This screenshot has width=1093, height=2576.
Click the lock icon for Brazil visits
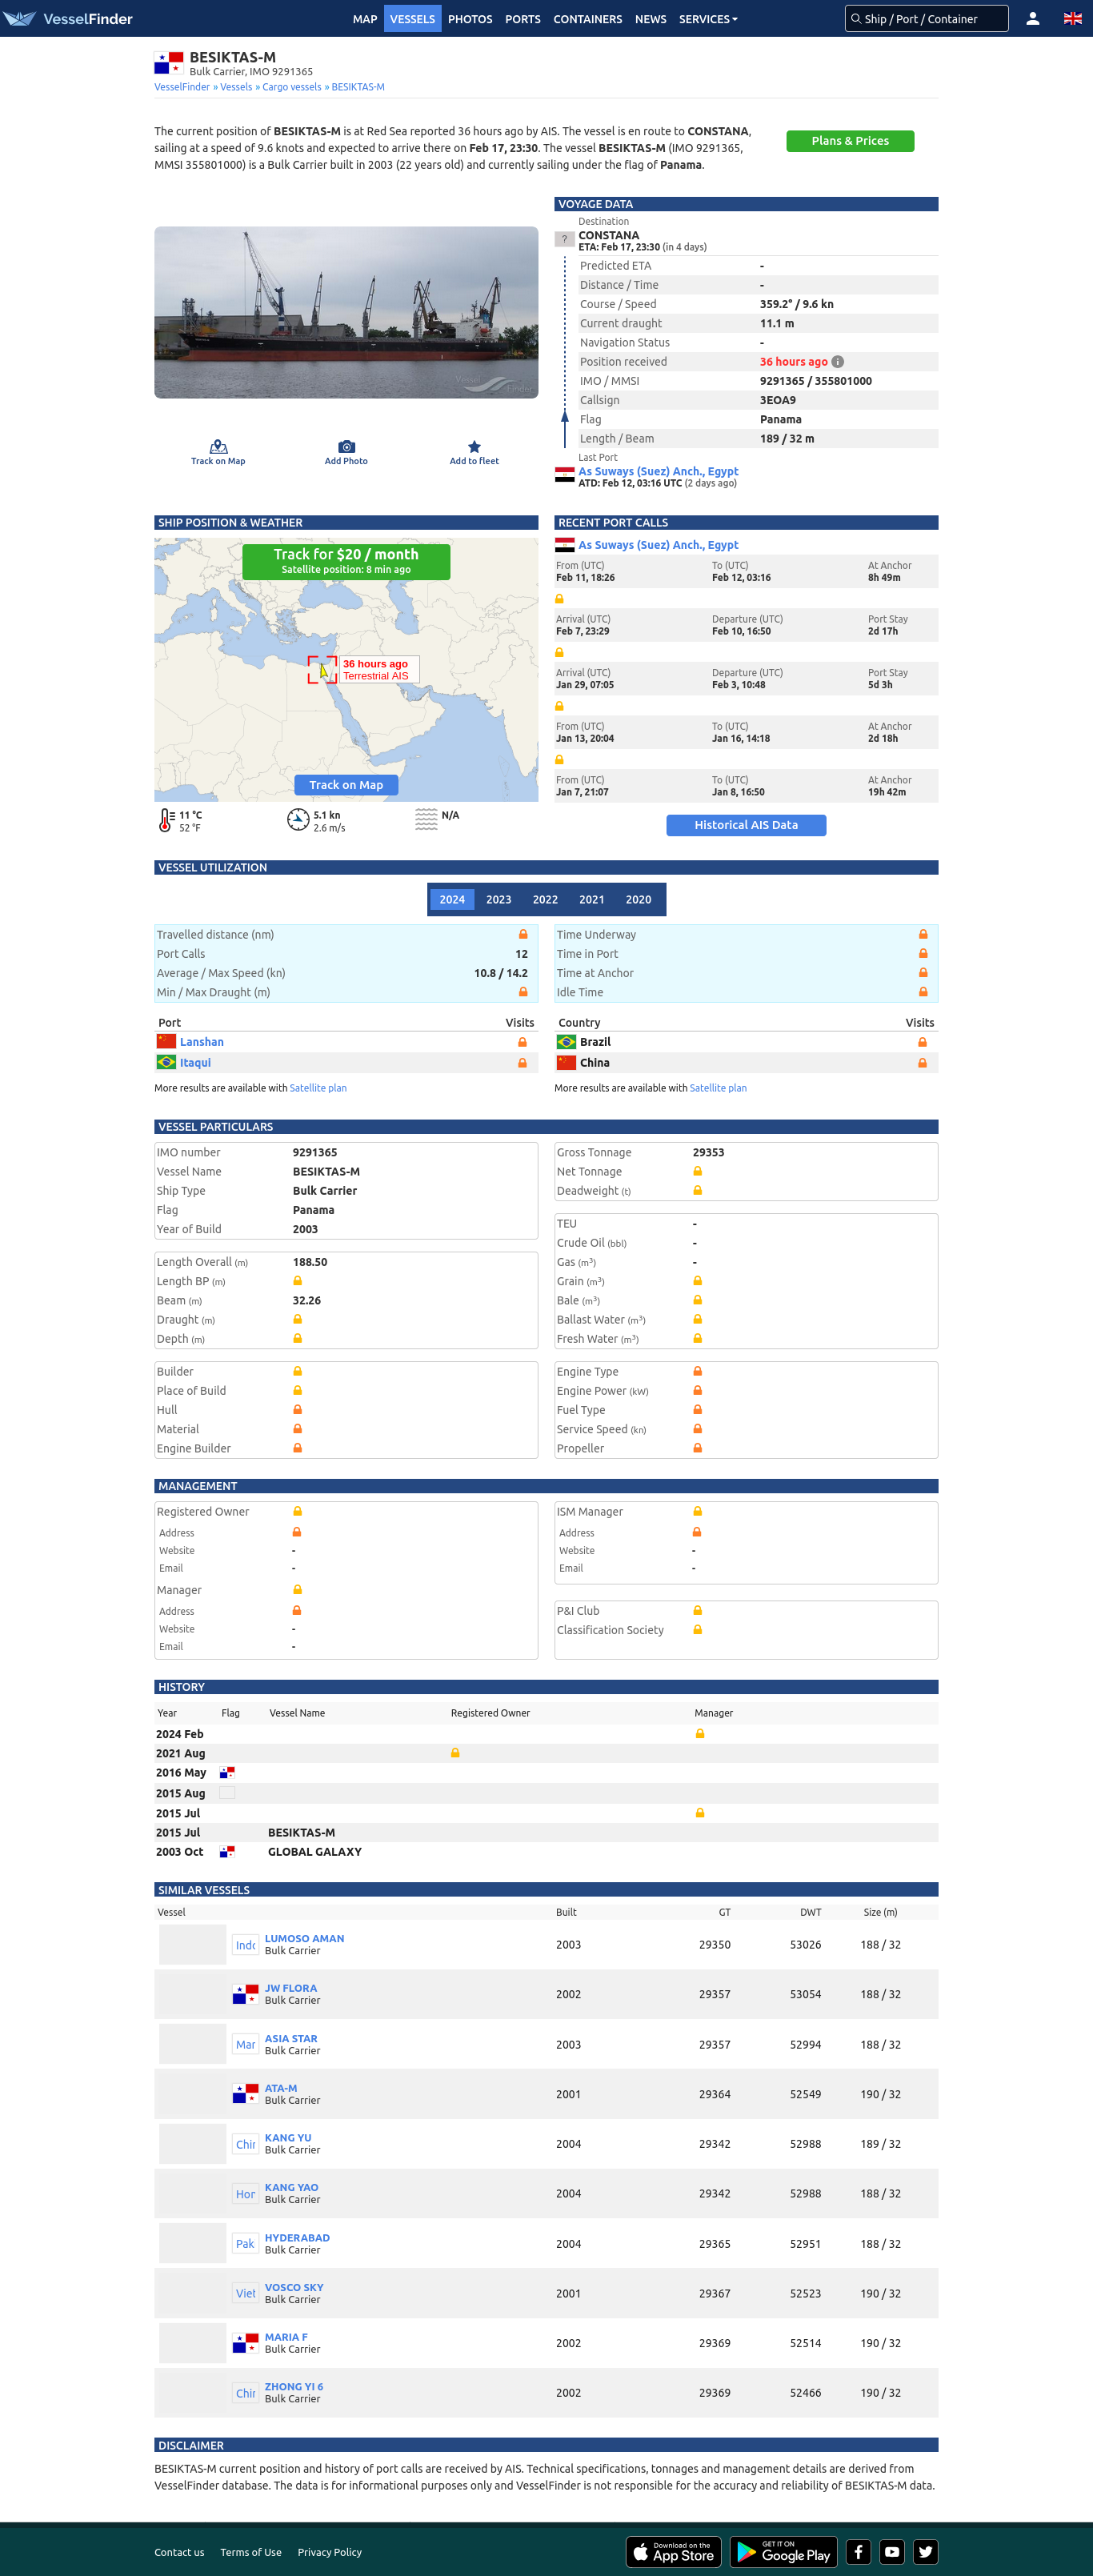922,1042
